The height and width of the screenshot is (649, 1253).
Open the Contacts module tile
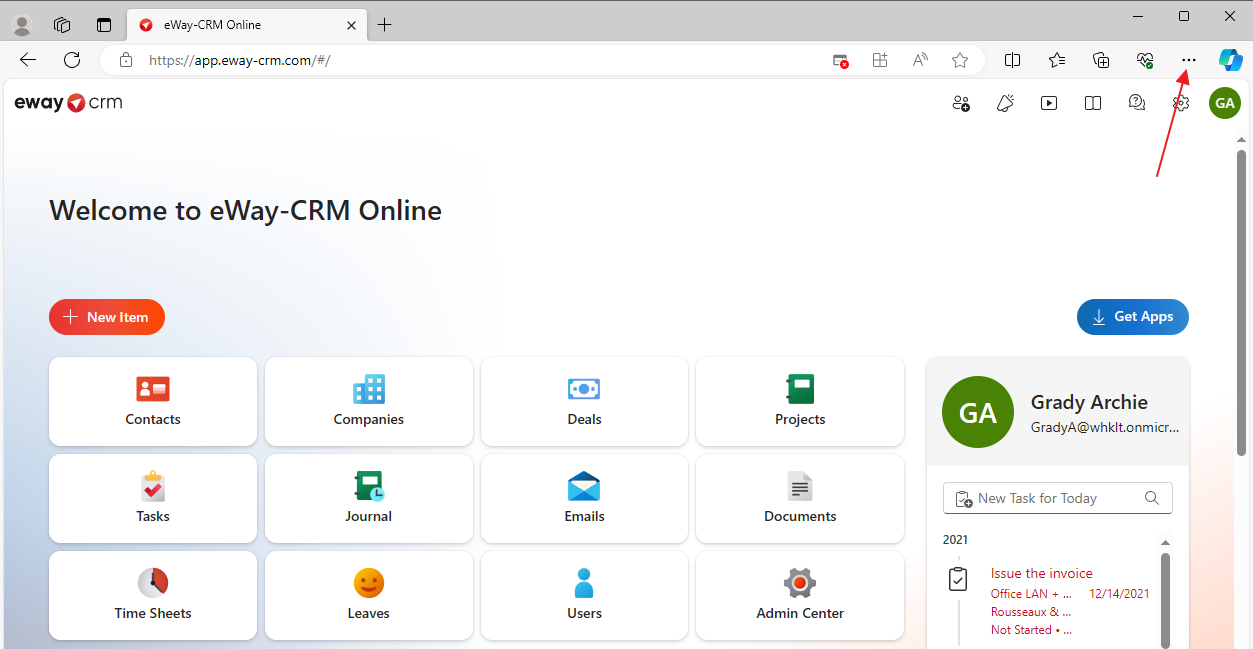click(x=153, y=402)
